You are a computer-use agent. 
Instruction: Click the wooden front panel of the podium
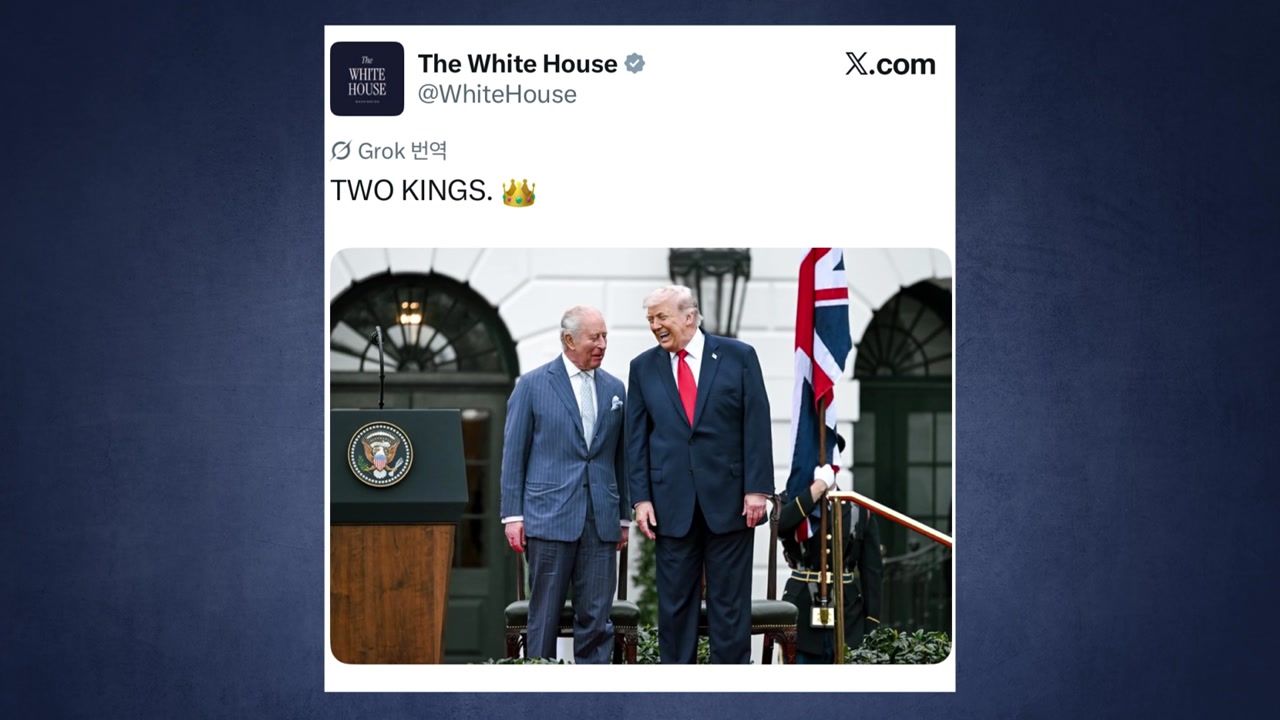(392, 593)
